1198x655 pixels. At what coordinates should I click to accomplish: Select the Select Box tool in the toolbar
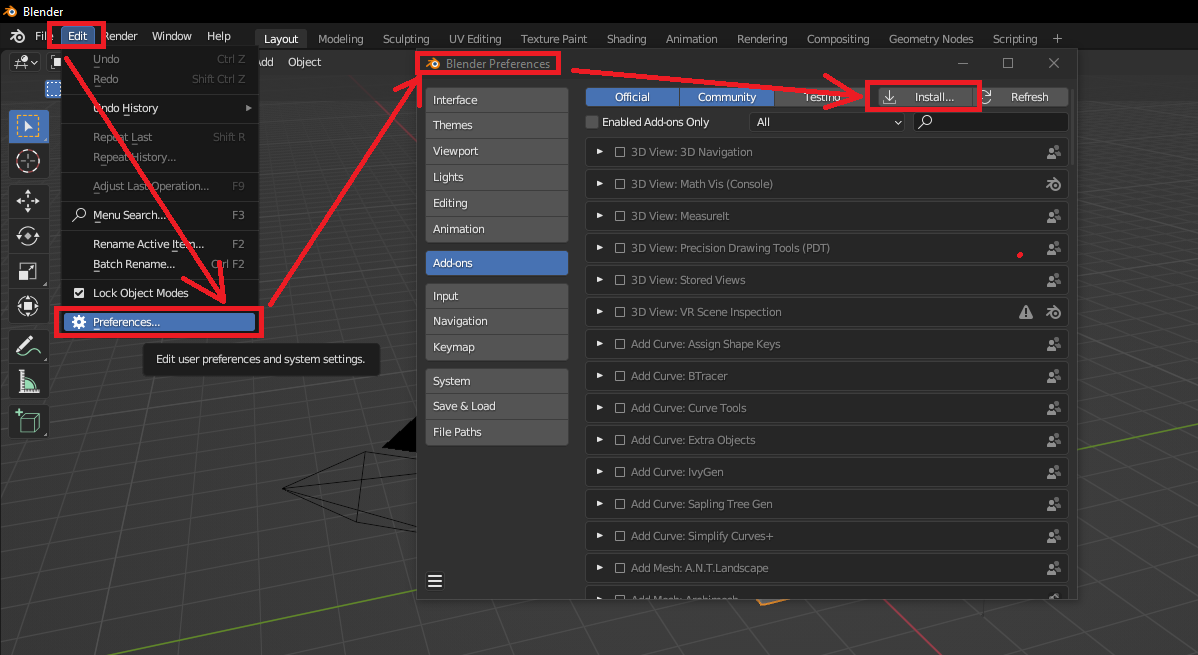(28, 126)
